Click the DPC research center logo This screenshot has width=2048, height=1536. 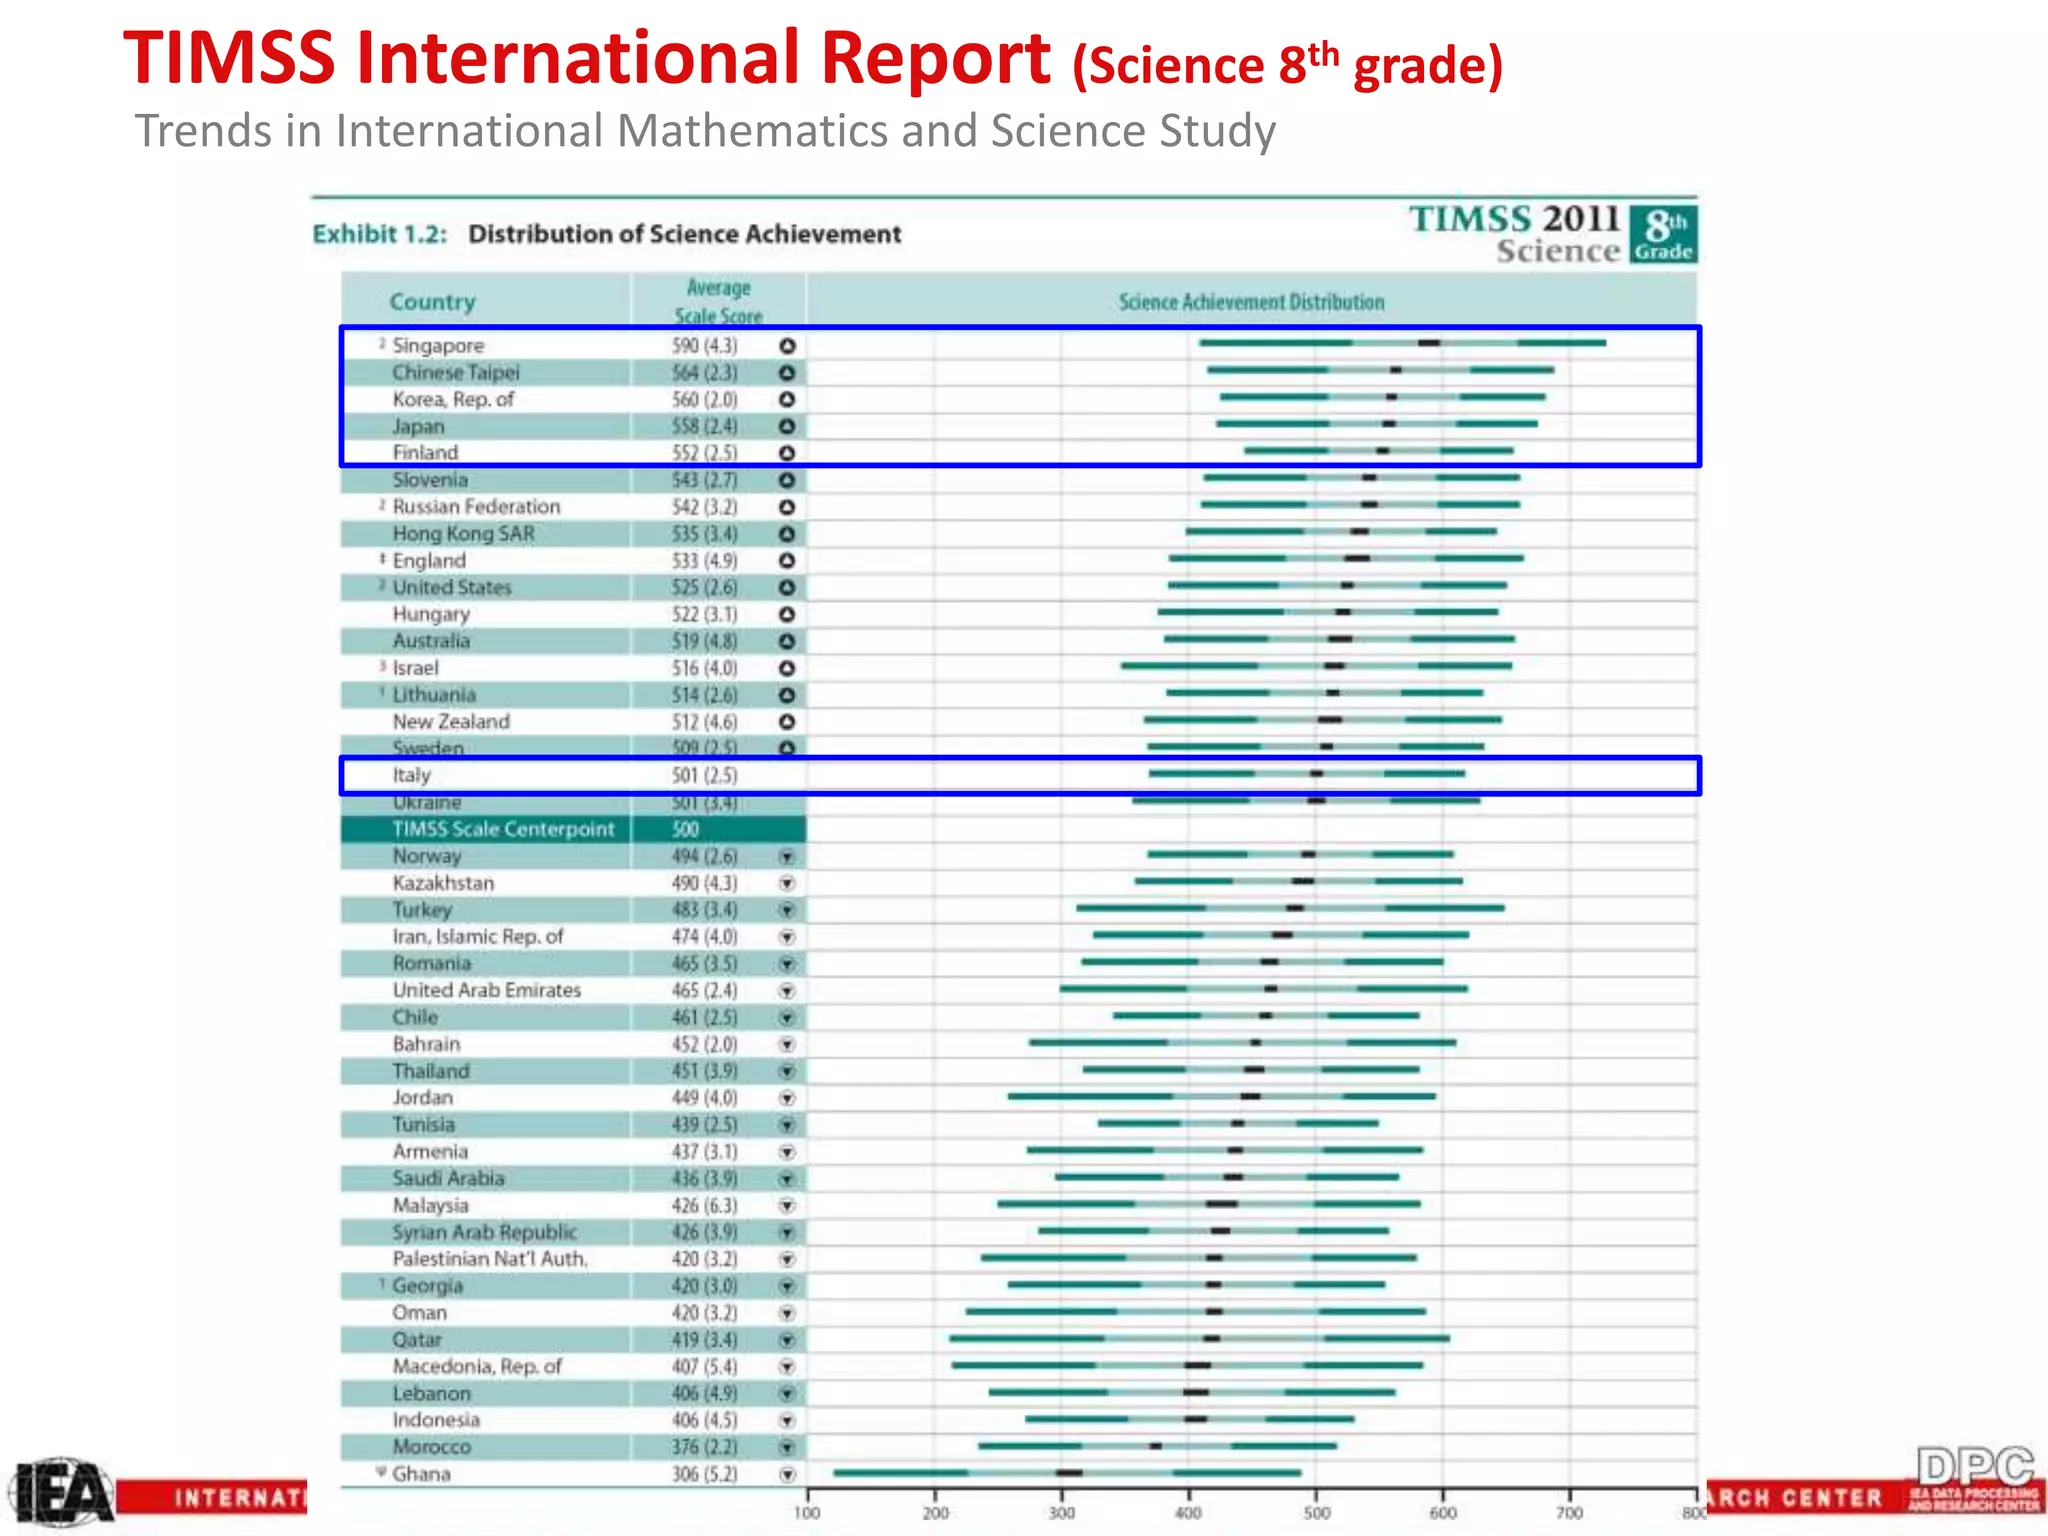[1976, 1480]
